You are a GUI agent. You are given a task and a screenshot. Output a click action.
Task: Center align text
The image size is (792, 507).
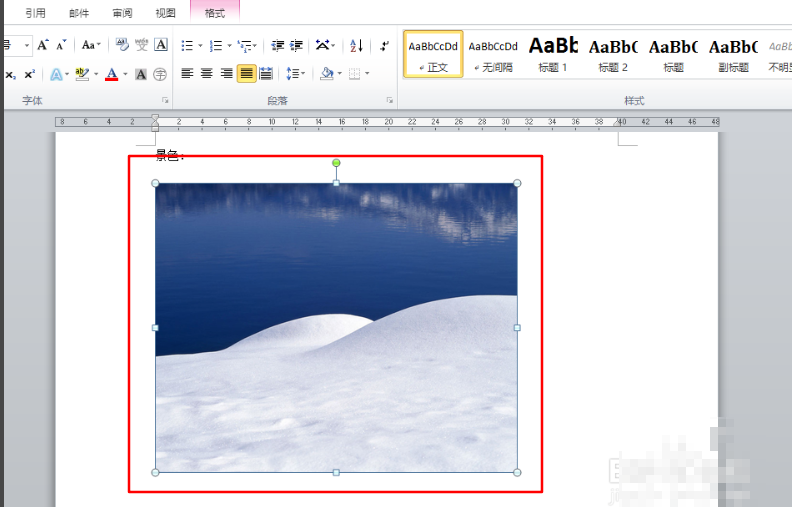(x=207, y=74)
